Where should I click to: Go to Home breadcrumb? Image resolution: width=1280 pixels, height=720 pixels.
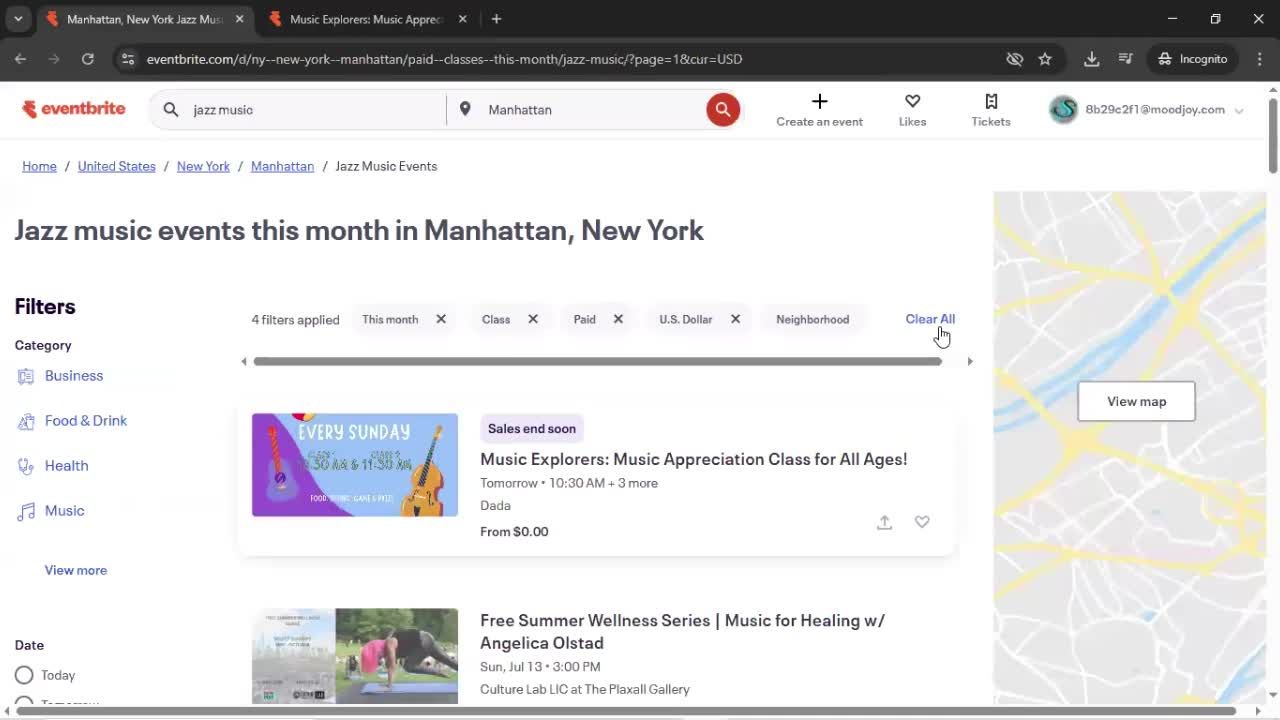(39, 166)
